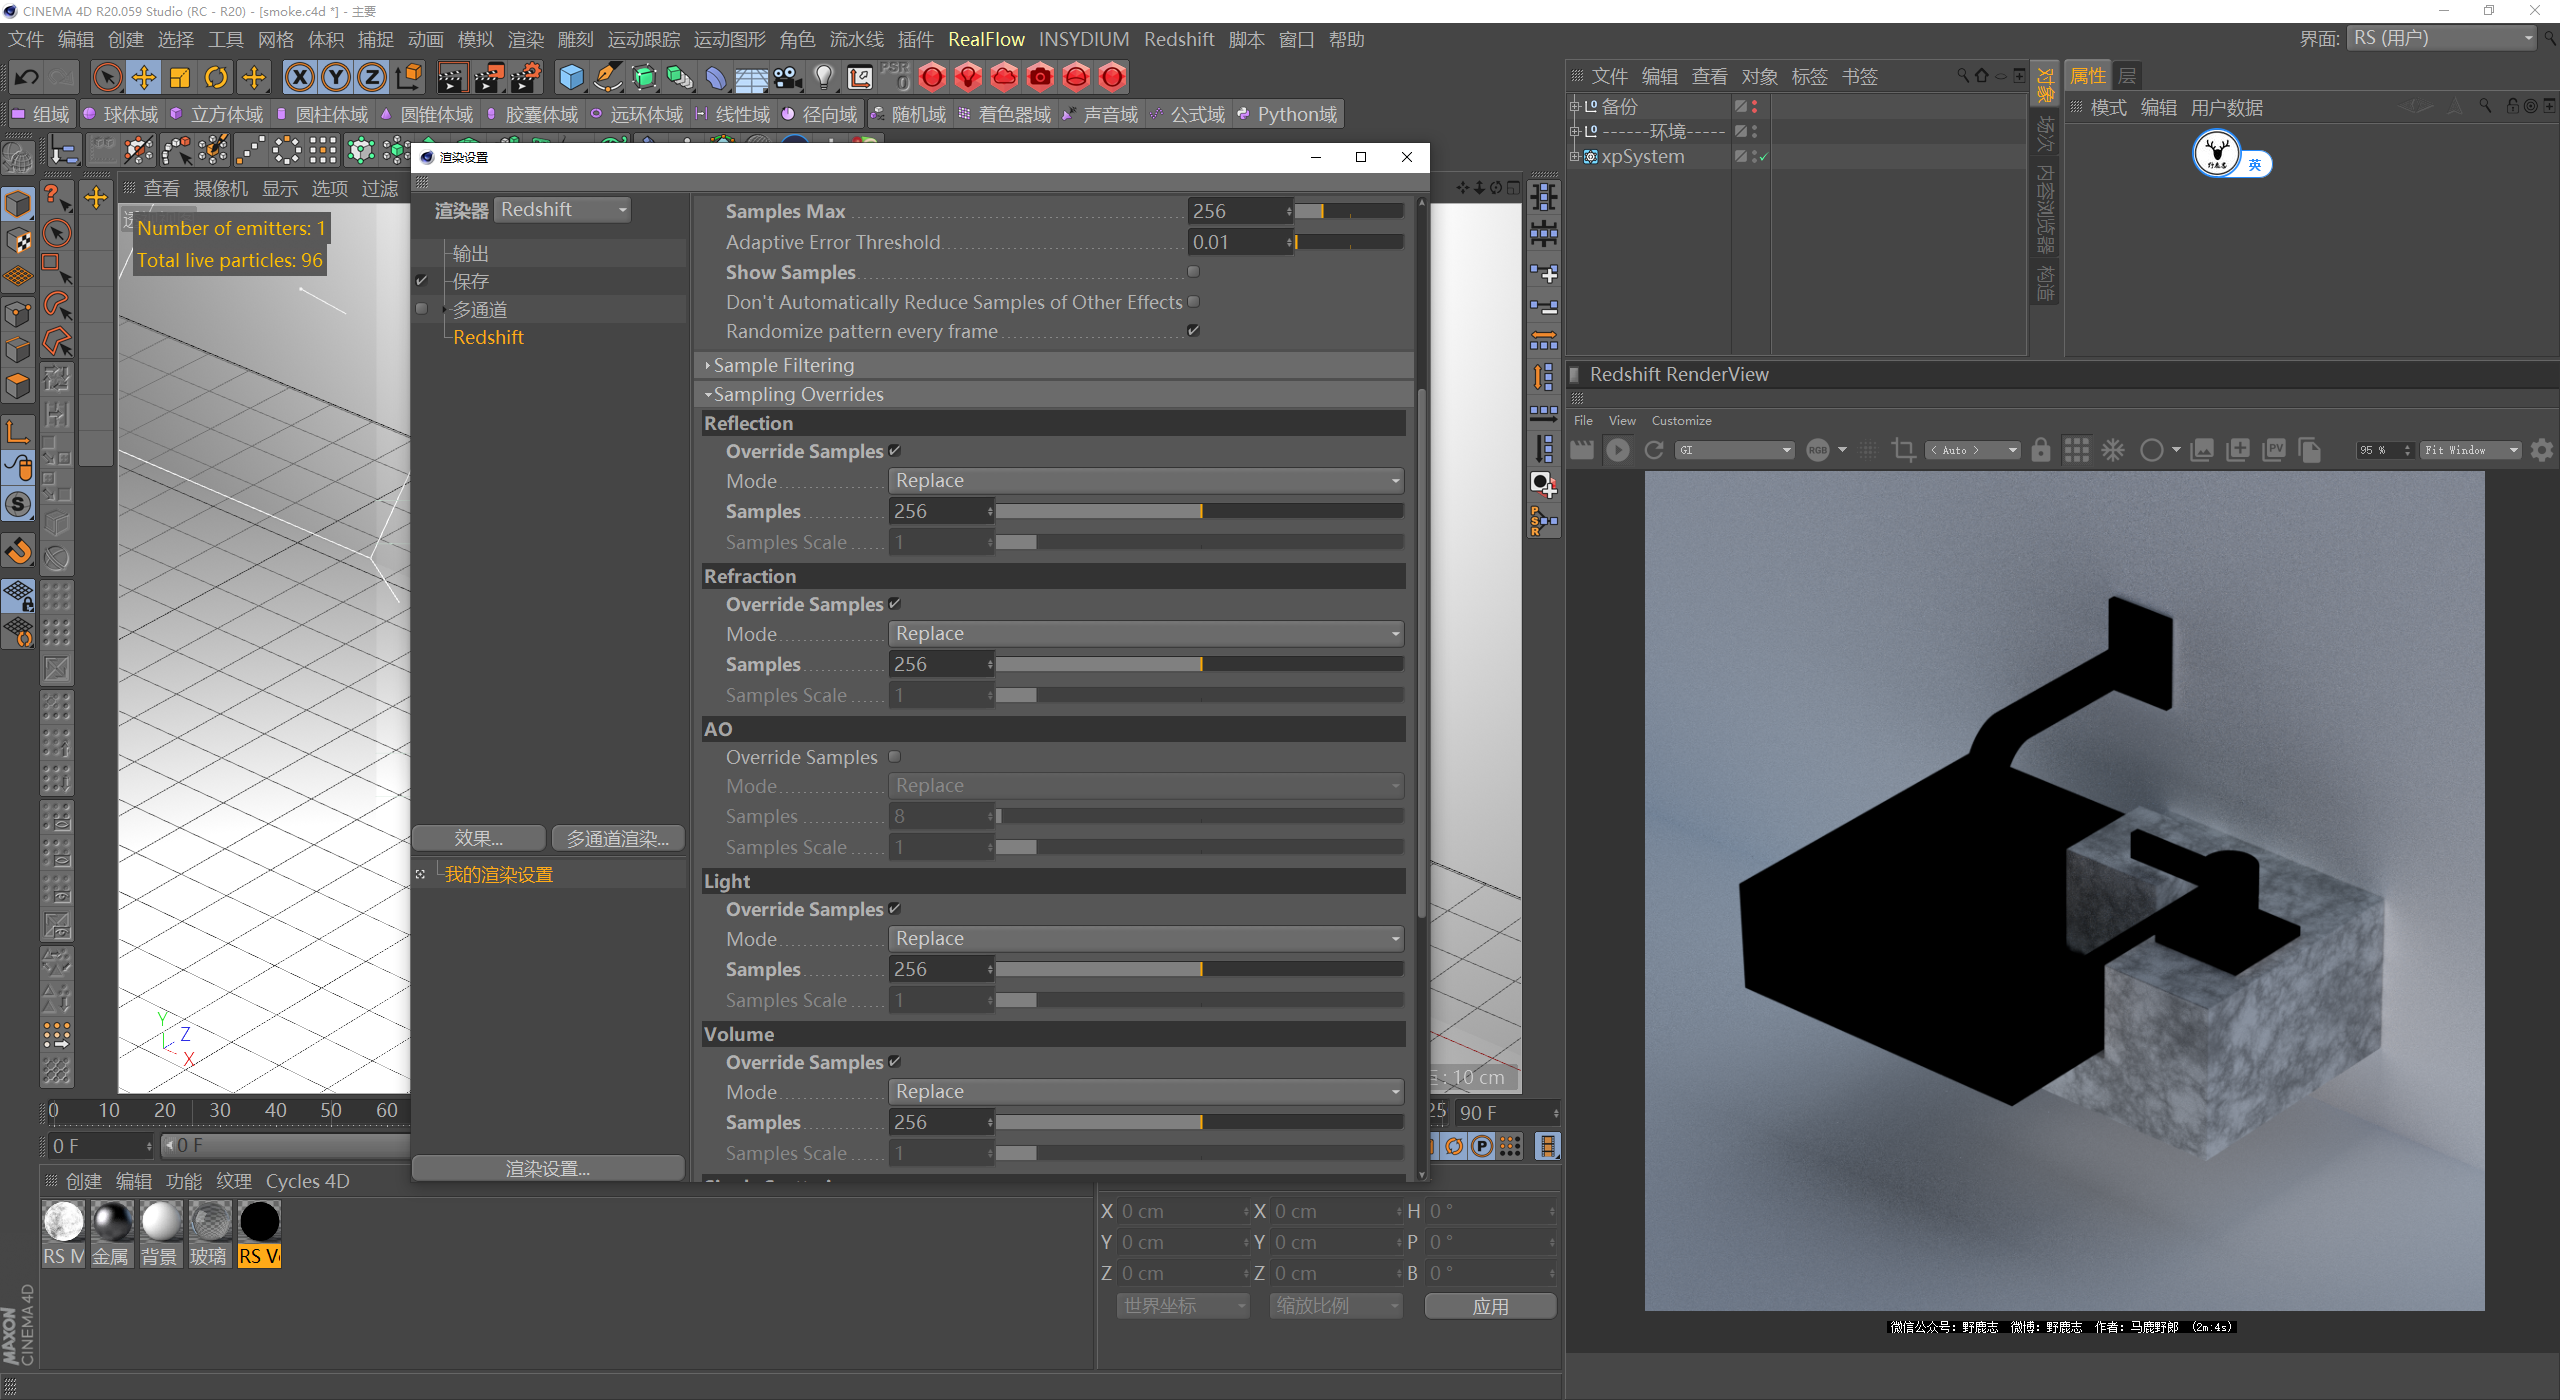Collapse the Sampling Overrides section
Image resolution: width=2560 pixels, height=1400 pixels.
pyautogui.click(x=1056, y=394)
